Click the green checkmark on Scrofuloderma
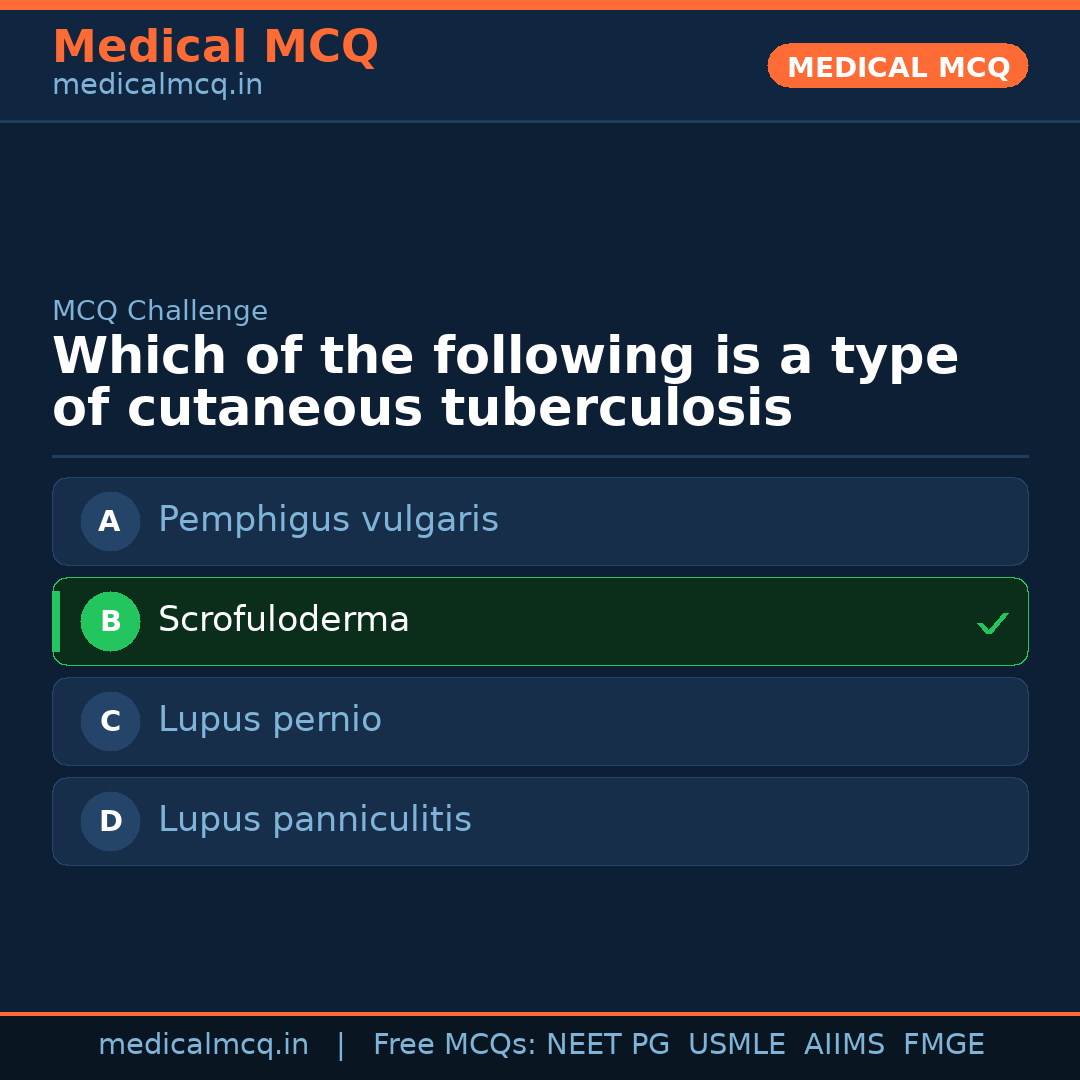Image resolution: width=1080 pixels, height=1080 pixels. click(x=992, y=623)
